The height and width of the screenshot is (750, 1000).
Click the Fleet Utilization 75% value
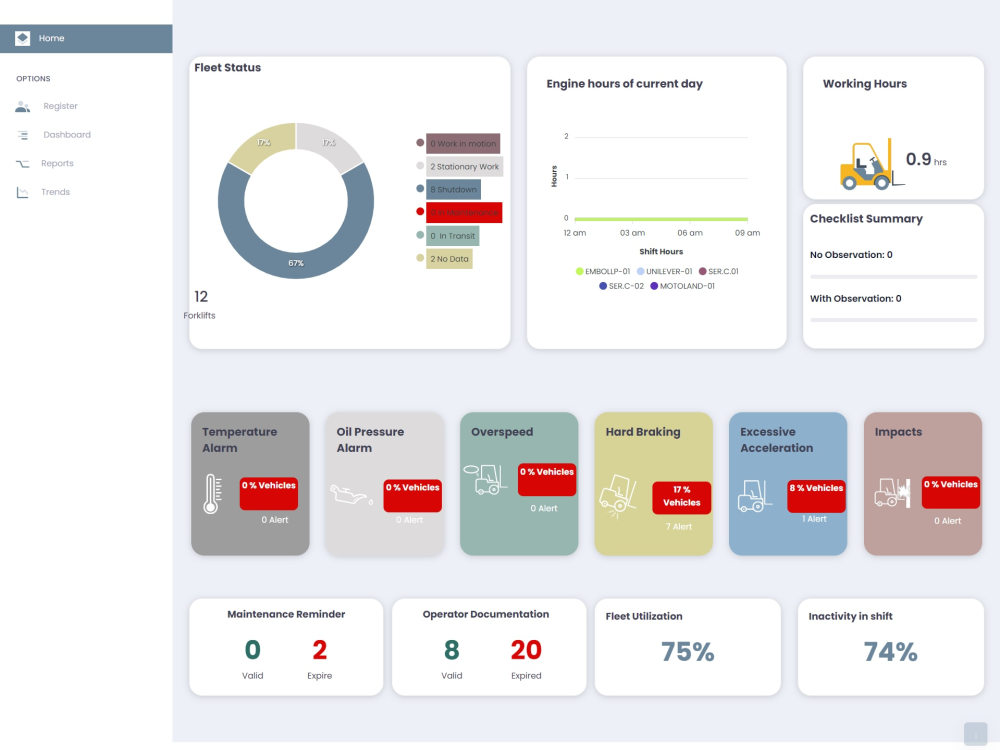[688, 652]
